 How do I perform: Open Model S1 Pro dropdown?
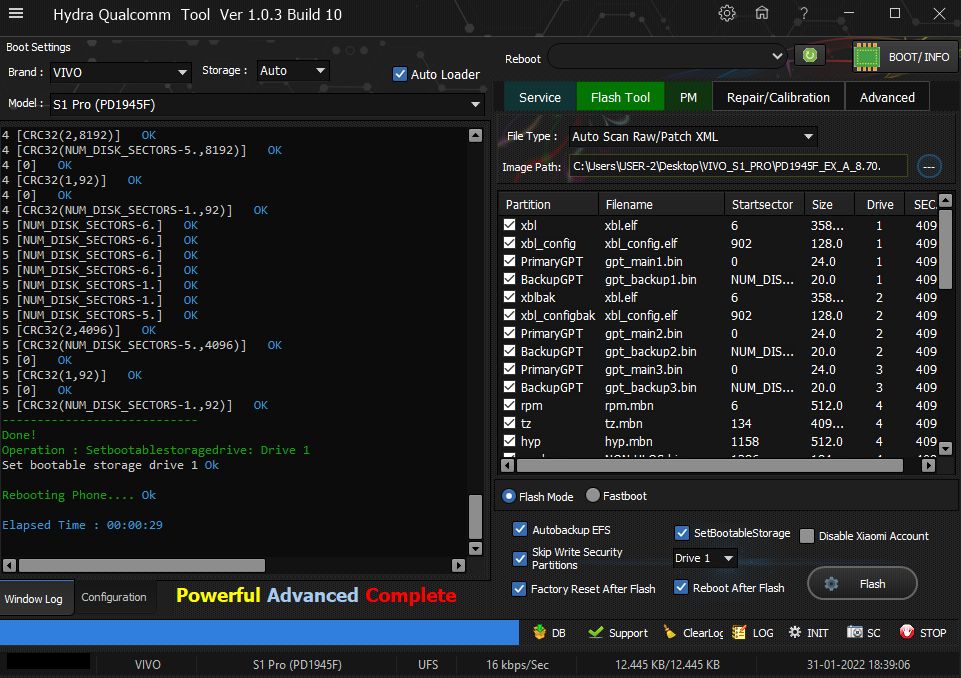[267, 104]
